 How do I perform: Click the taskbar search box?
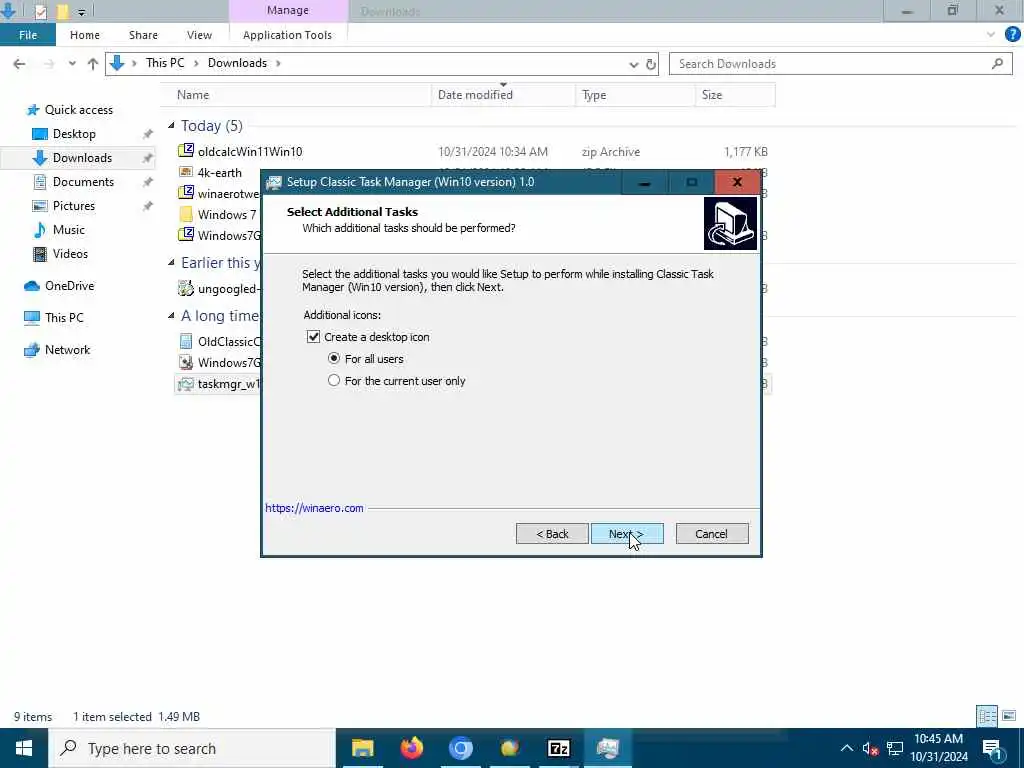(192, 748)
